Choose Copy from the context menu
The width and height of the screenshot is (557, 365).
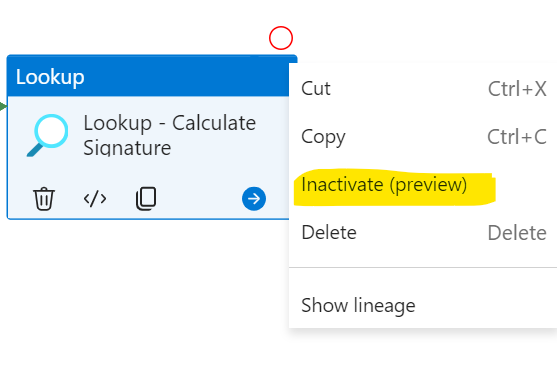(423, 137)
